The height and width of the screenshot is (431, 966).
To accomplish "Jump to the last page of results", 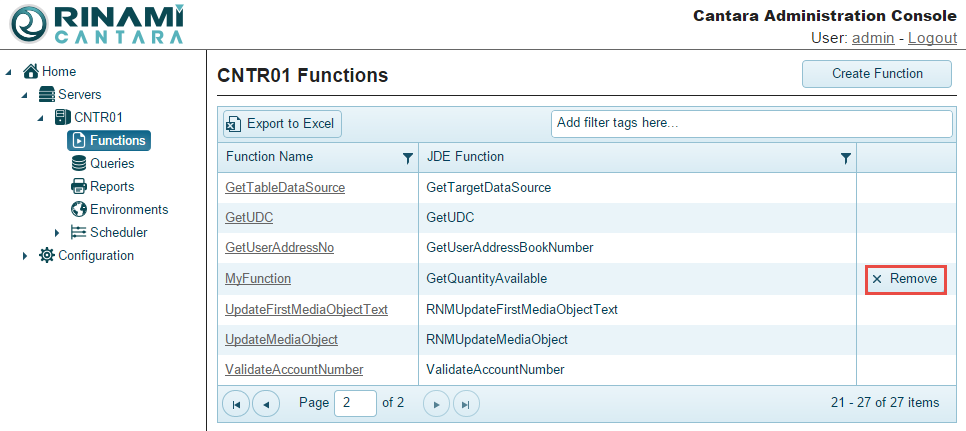I will click(x=466, y=404).
